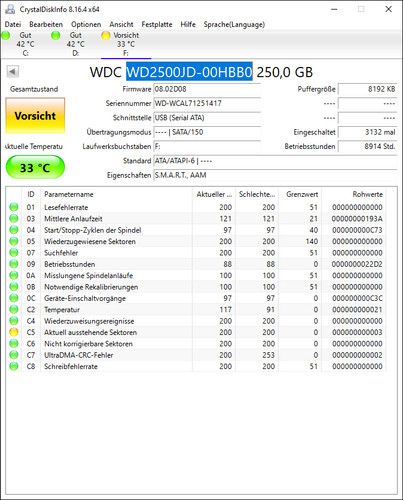
Task: Select the Aktuell ausstehende Sektoren text
Action: tap(90, 332)
